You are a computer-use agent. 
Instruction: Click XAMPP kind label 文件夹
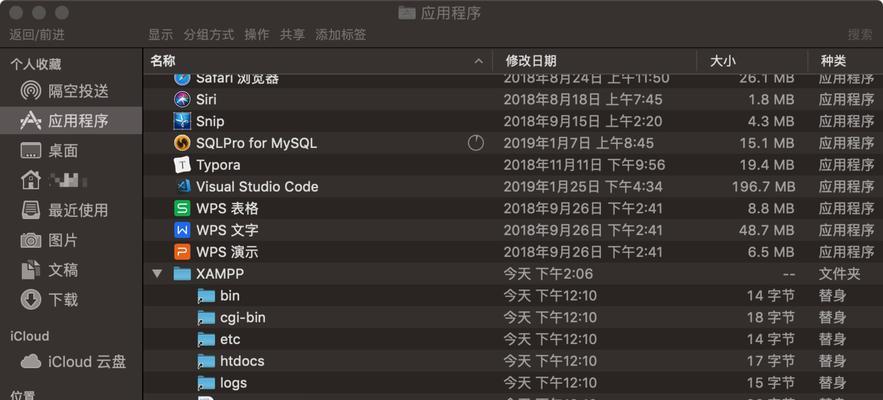point(840,274)
